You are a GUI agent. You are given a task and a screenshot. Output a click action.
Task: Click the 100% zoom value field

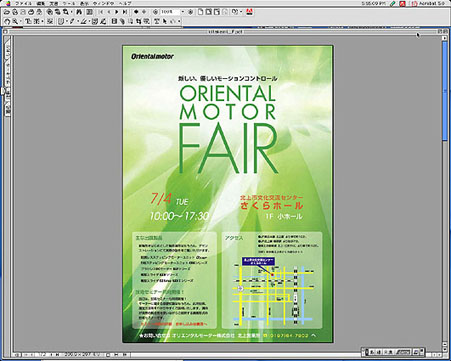click(170, 12)
